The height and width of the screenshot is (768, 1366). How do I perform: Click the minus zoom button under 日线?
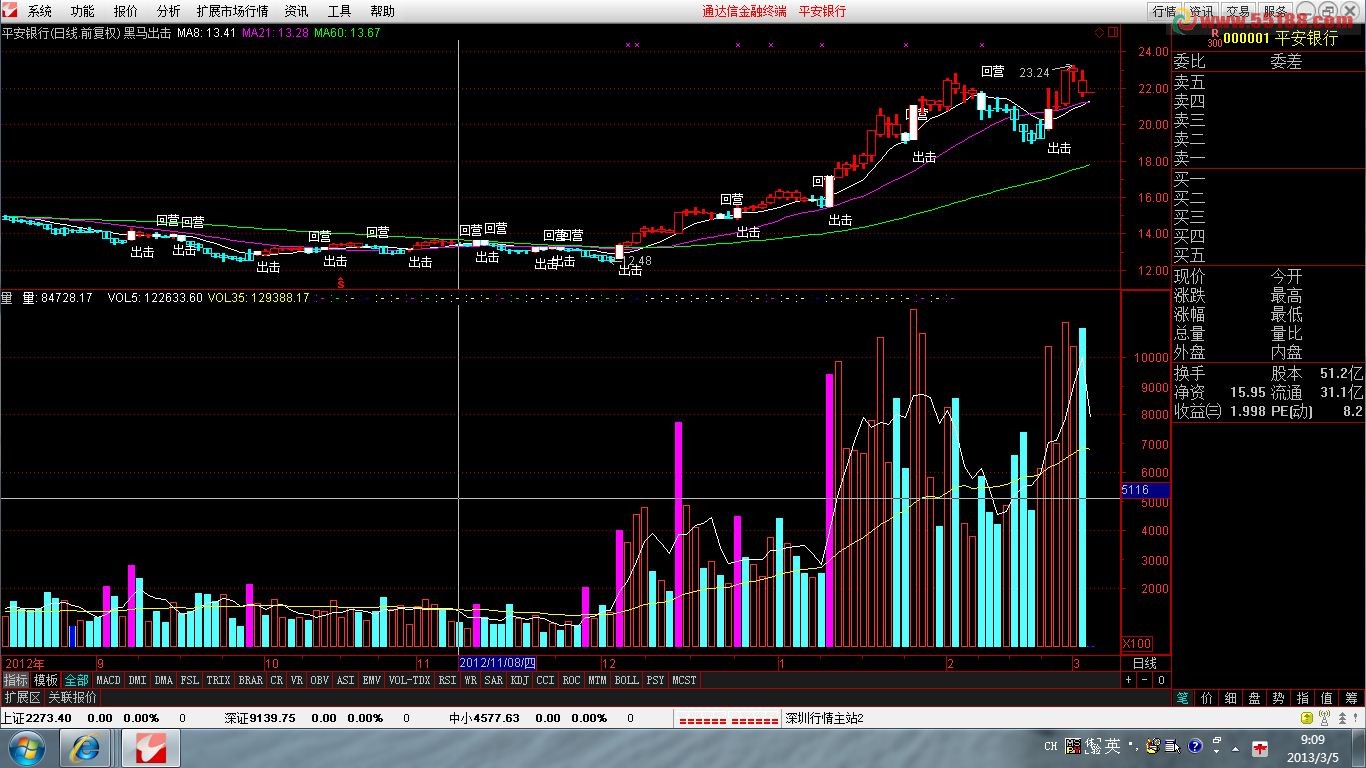1145,680
